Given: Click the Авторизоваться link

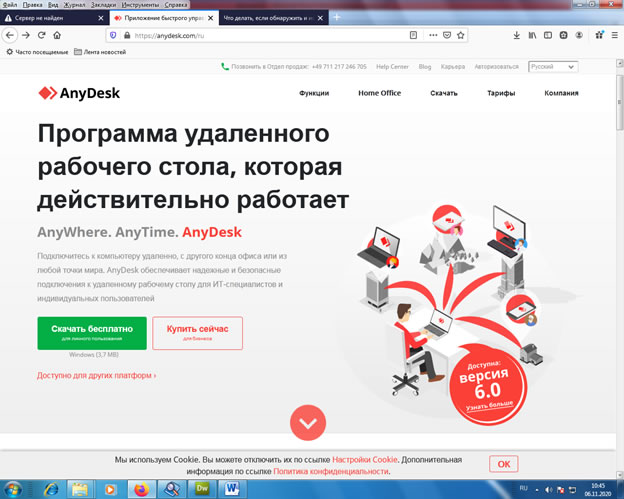Looking at the screenshot, I should click(x=496, y=67).
